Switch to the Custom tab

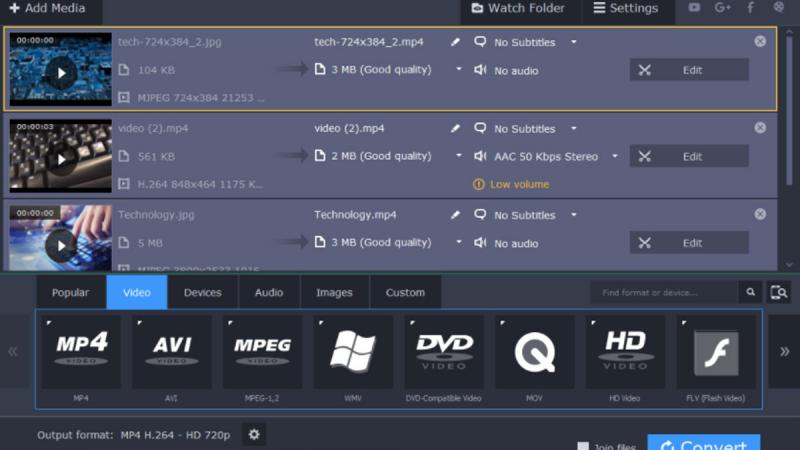[405, 292]
